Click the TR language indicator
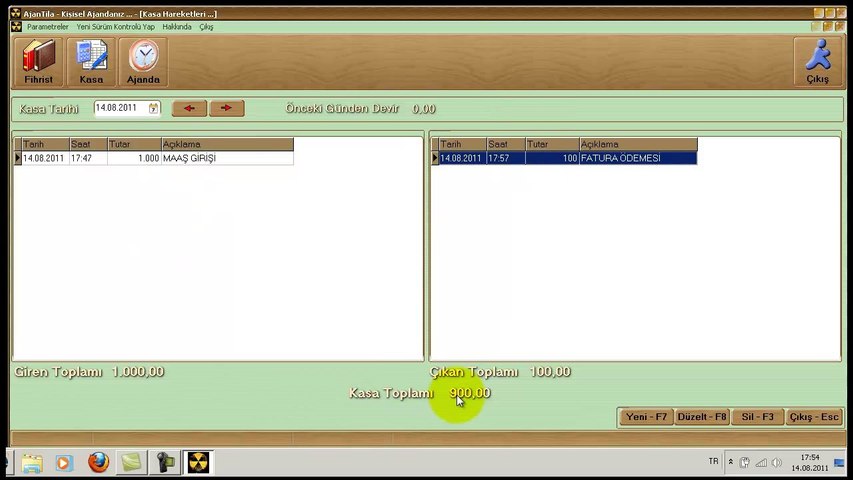Viewport: 853px width, 480px height. (x=713, y=461)
